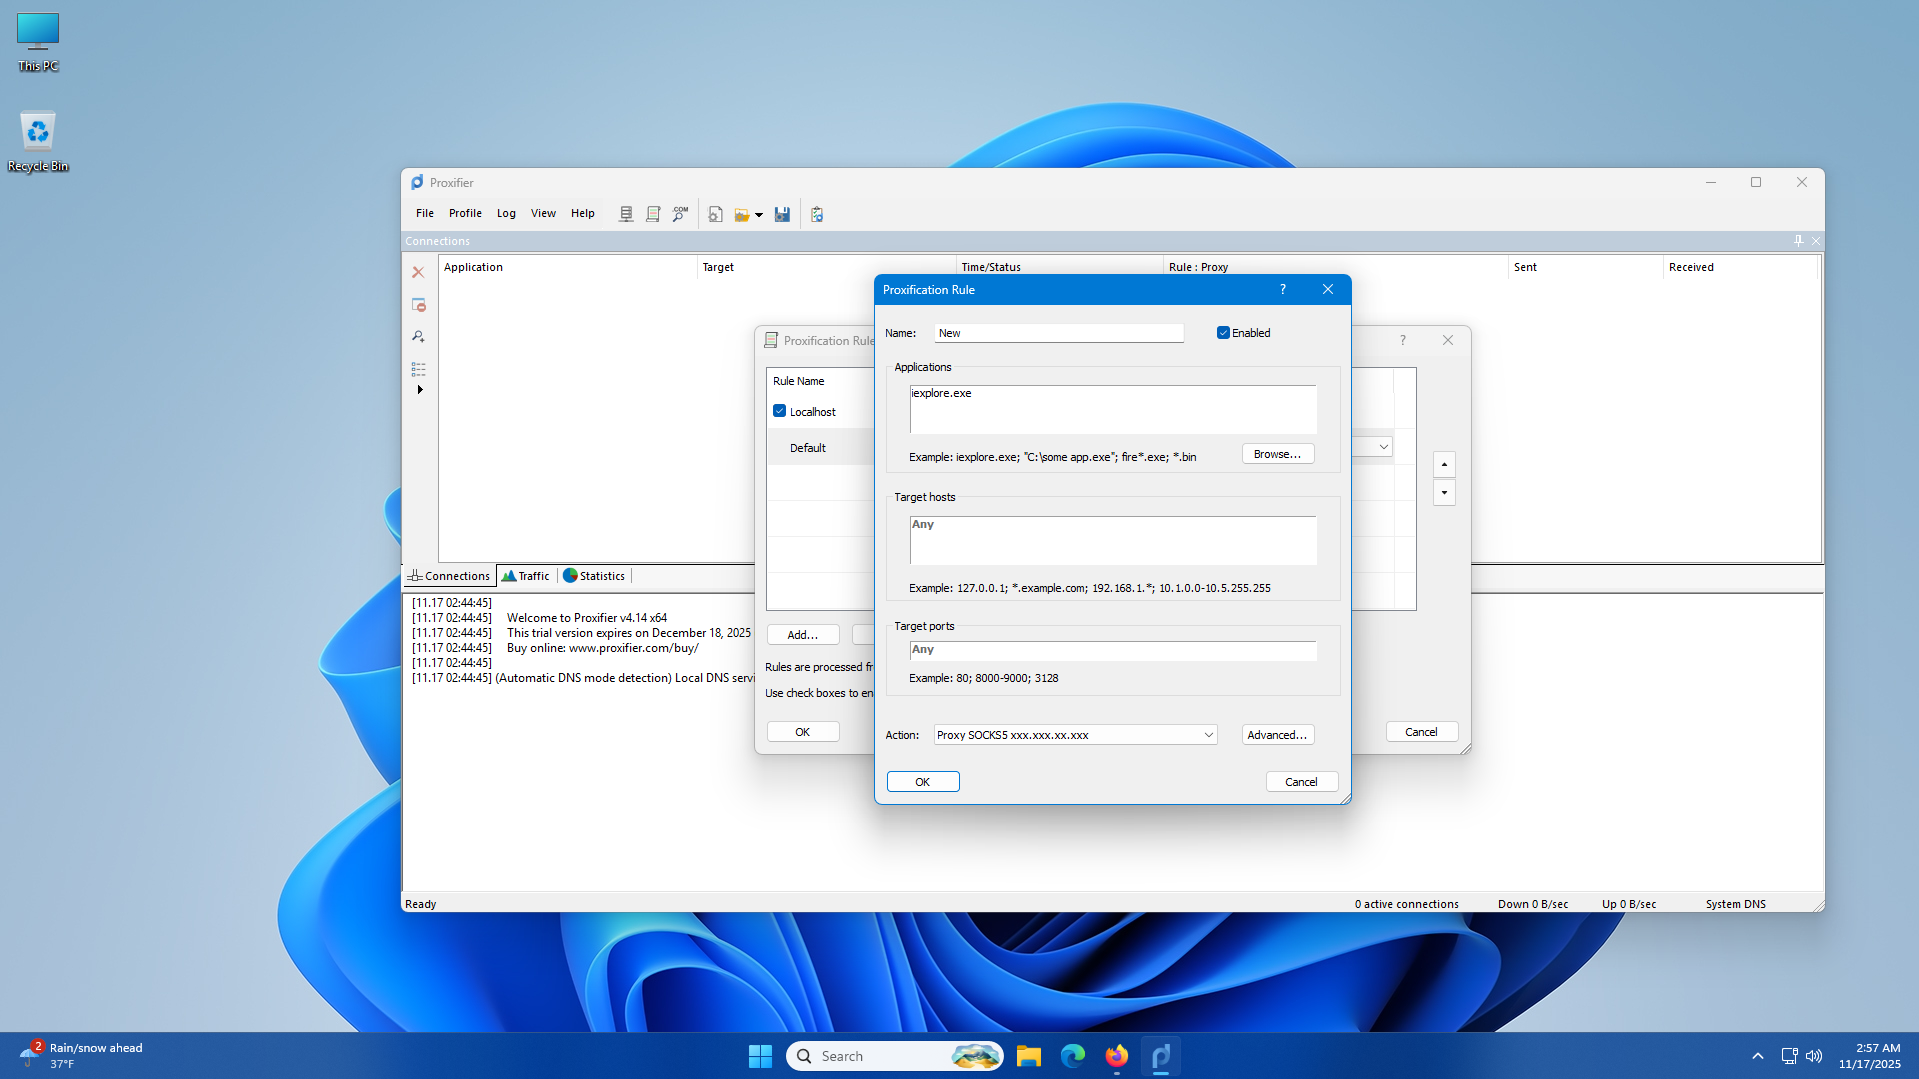This screenshot has height=1079, width=1919.
Task: Open Firefox from the taskbar
Action: click(1116, 1056)
